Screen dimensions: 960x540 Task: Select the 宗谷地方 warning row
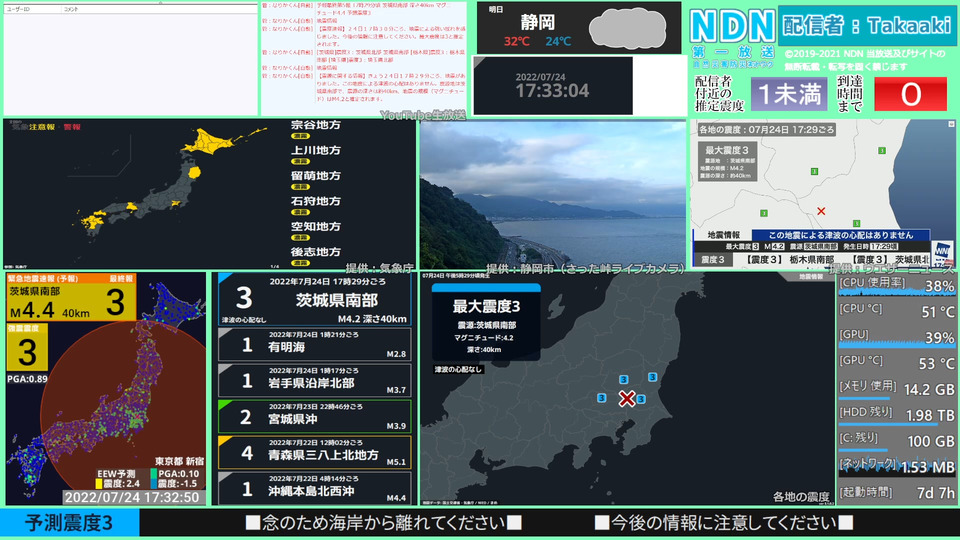(316, 129)
